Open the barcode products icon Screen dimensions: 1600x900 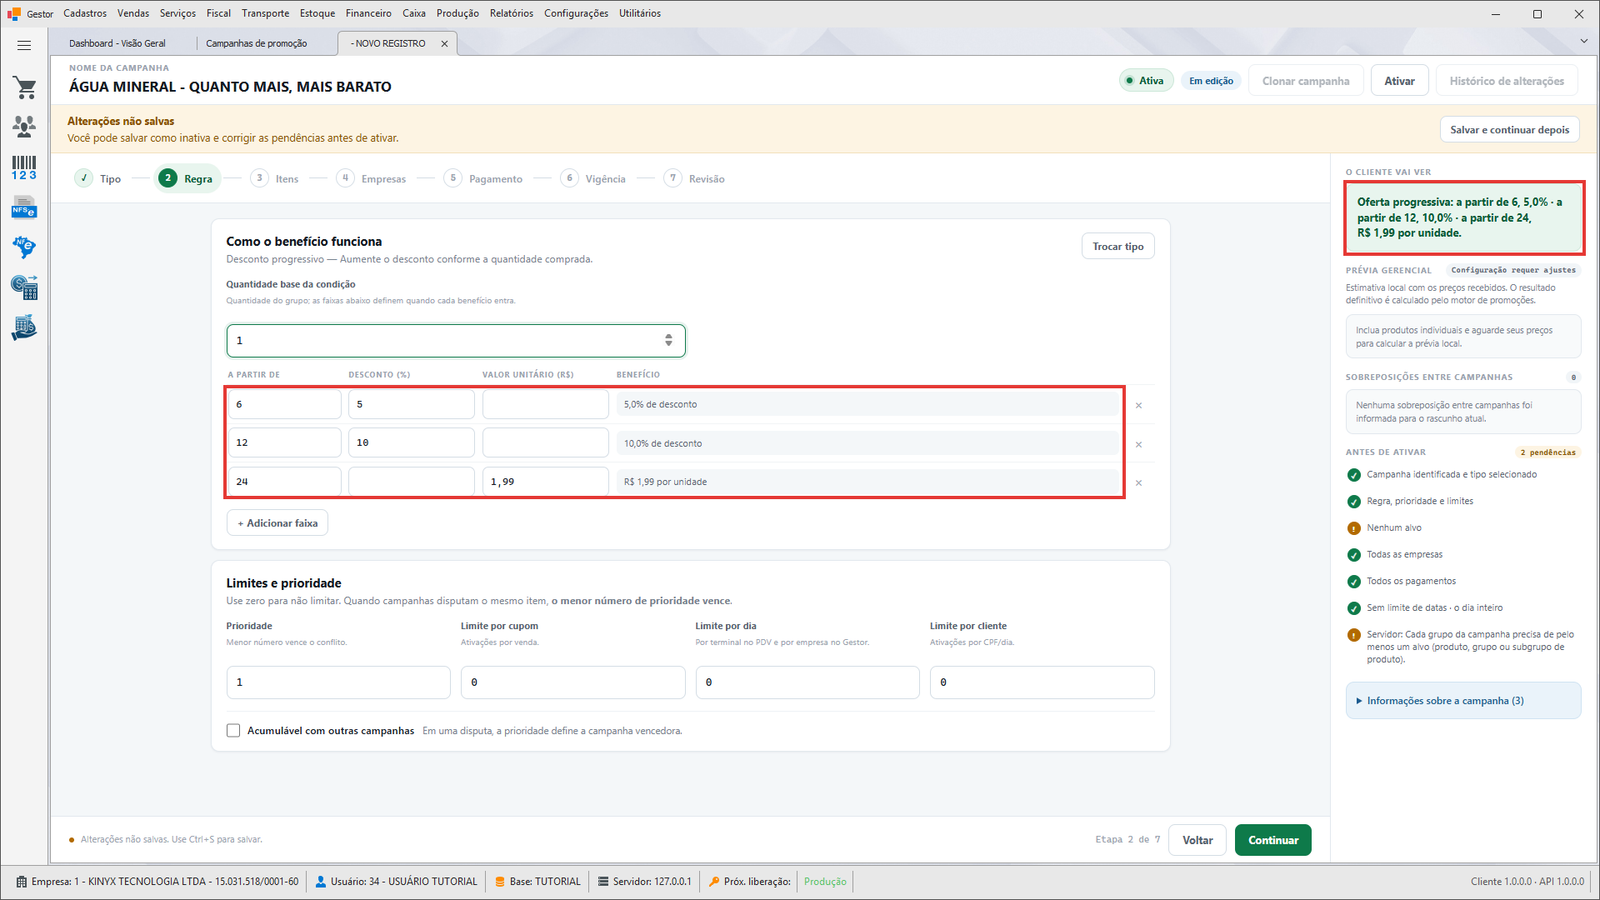pos(24,168)
